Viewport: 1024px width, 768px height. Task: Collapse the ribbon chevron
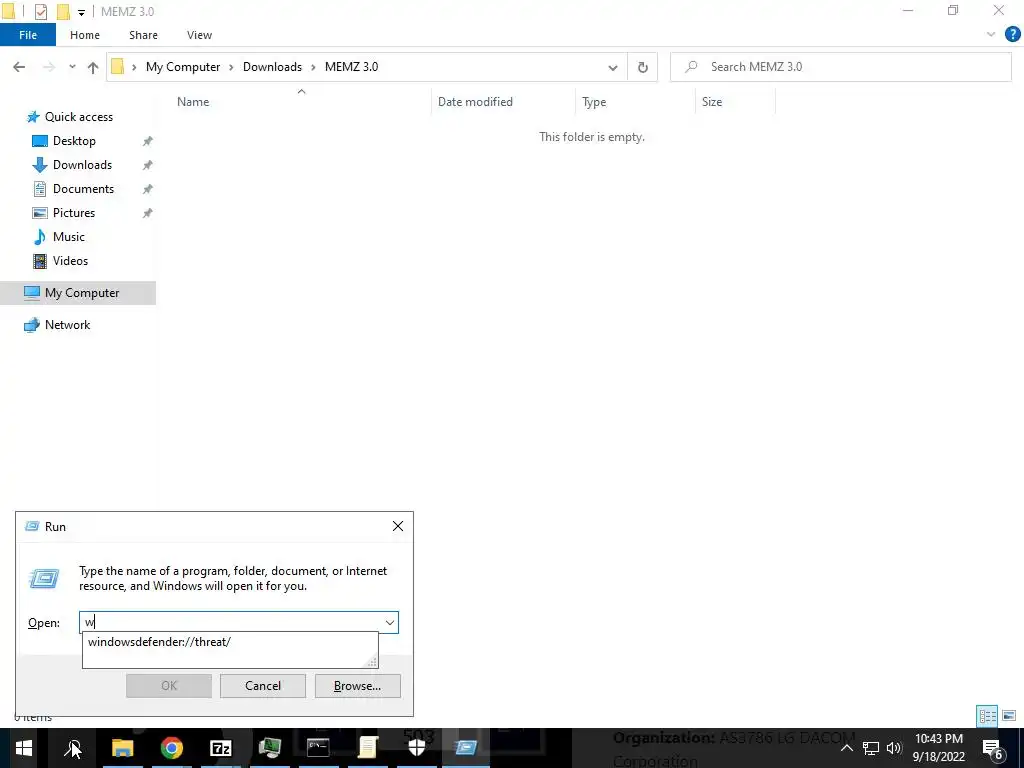pyautogui.click(x=991, y=35)
